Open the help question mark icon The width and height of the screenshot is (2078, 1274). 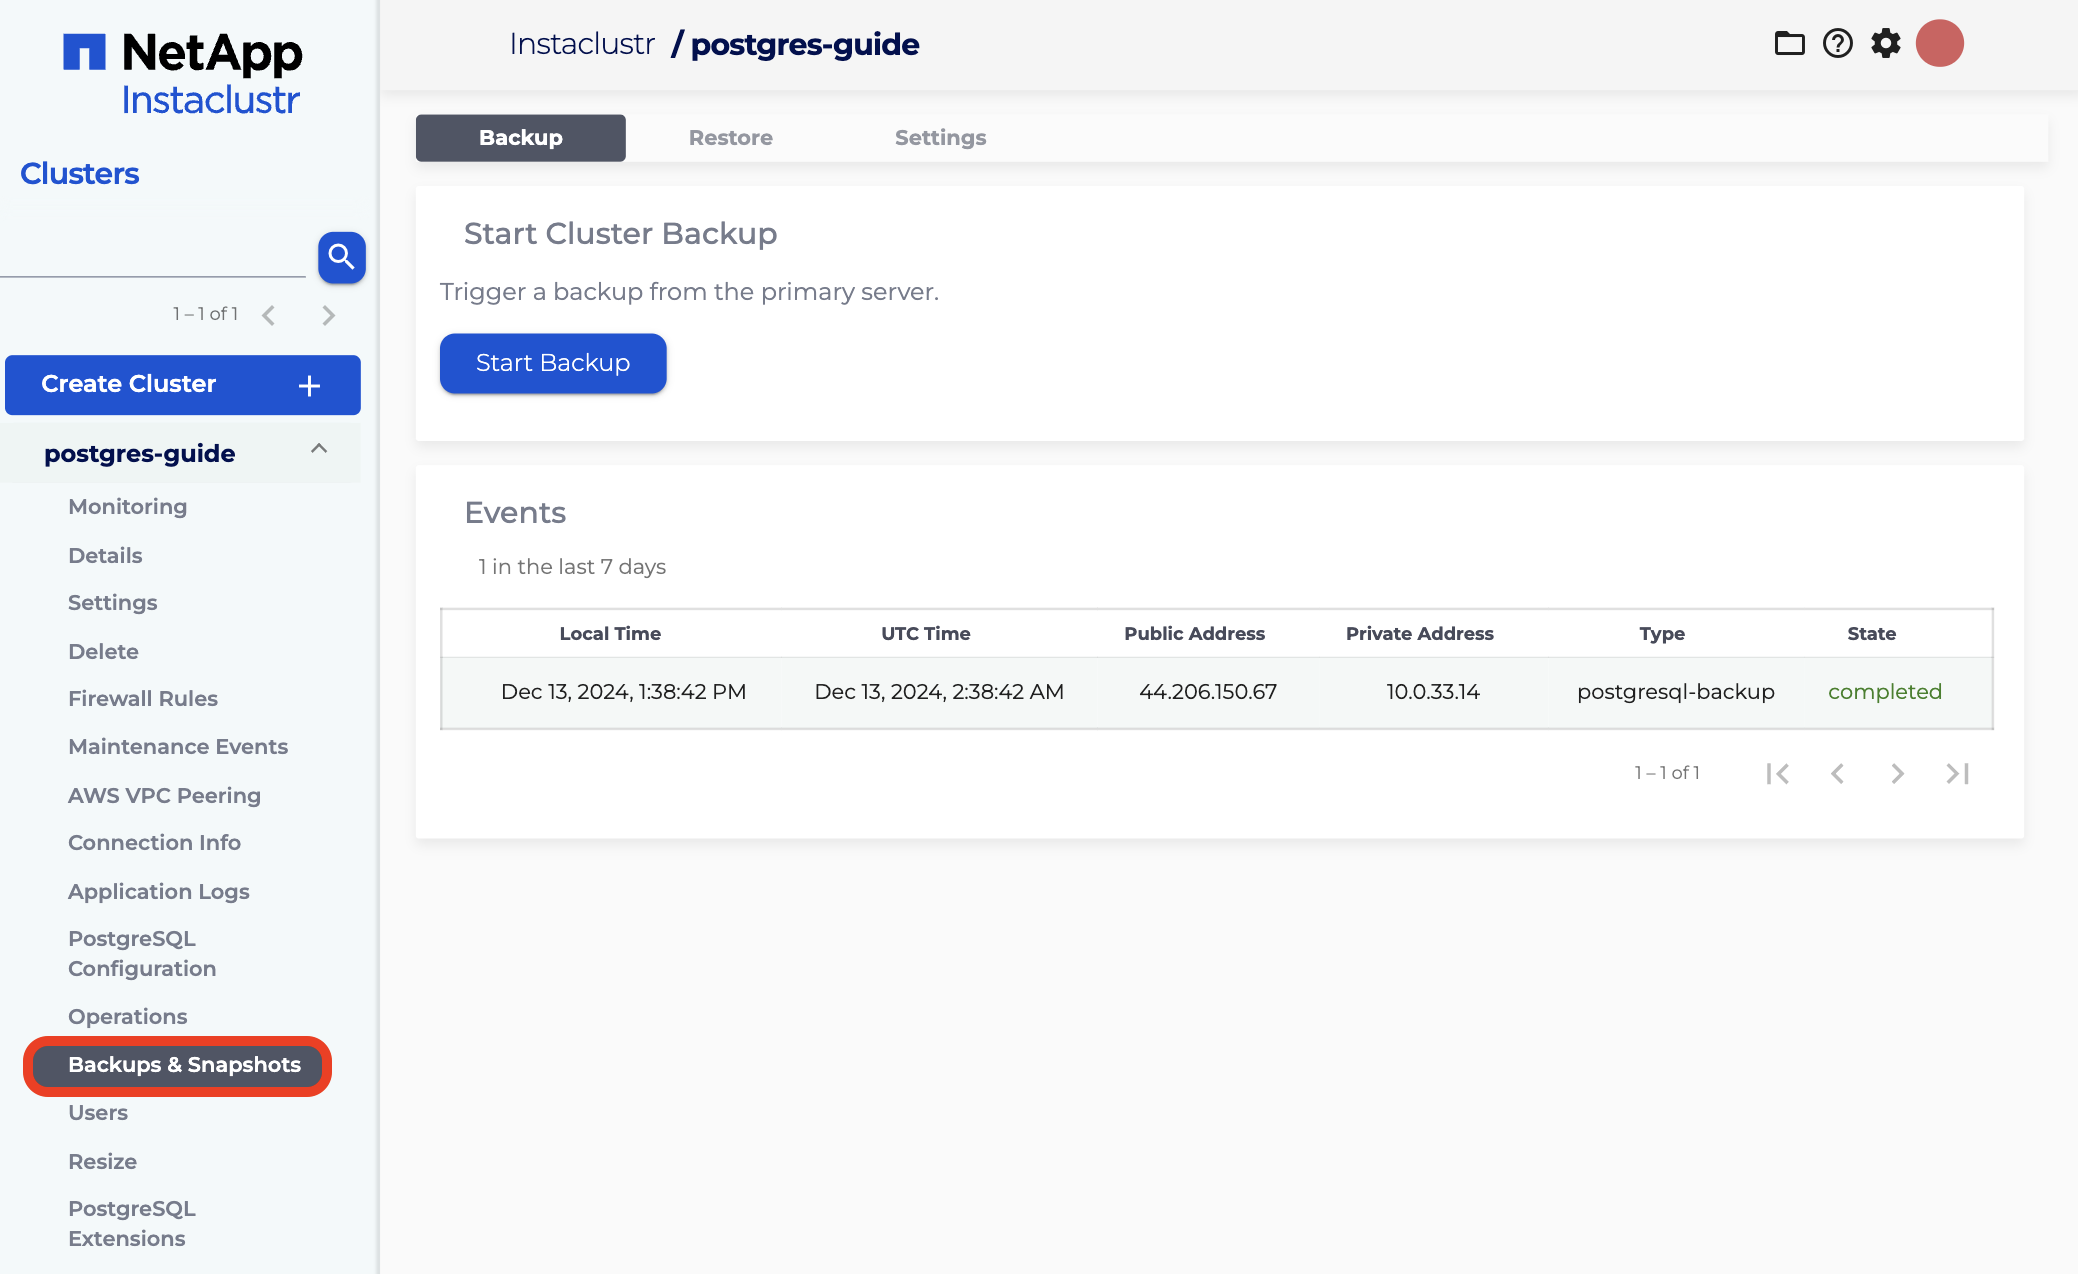click(x=1837, y=44)
